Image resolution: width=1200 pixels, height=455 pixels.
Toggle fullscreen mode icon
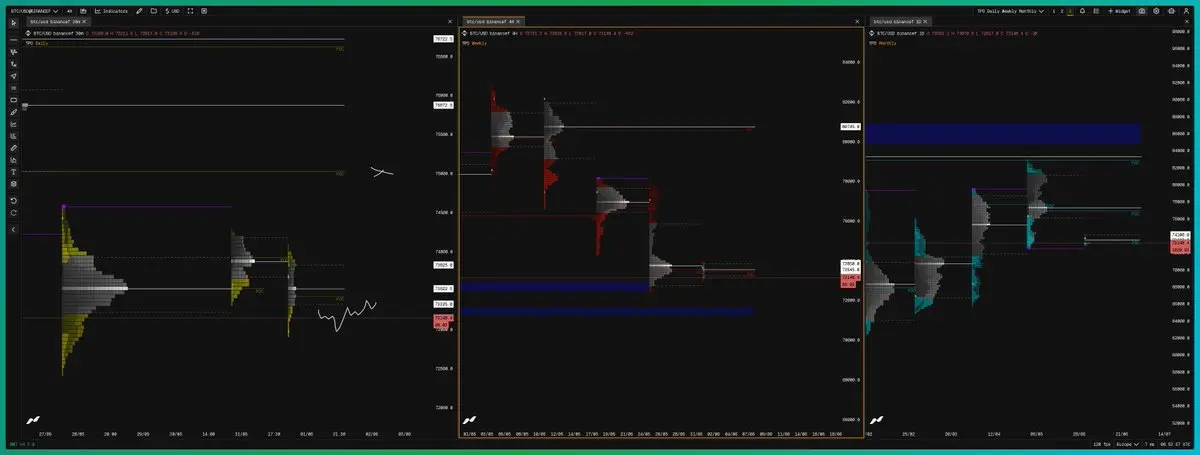(x=190, y=11)
